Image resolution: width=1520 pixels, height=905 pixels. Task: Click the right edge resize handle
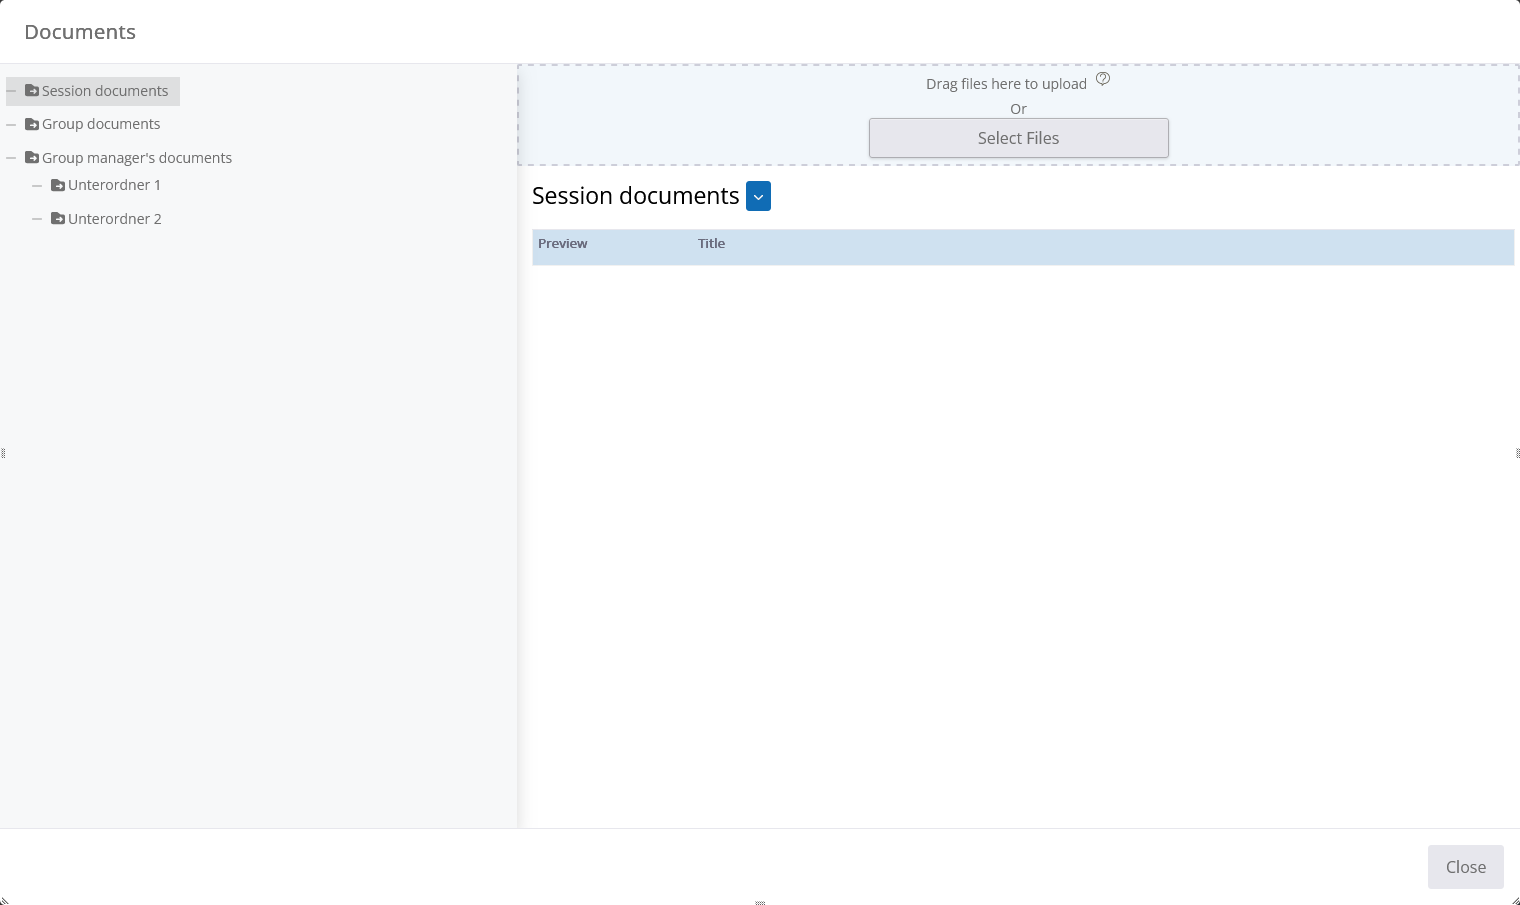1517,453
